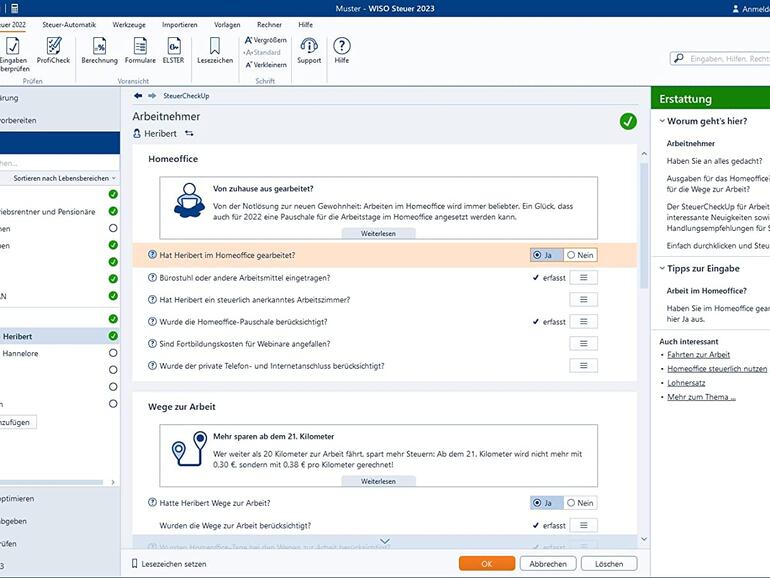770x578 pixels.
Task: Select Nein for Wege zur Arbeit
Action: pos(580,503)
